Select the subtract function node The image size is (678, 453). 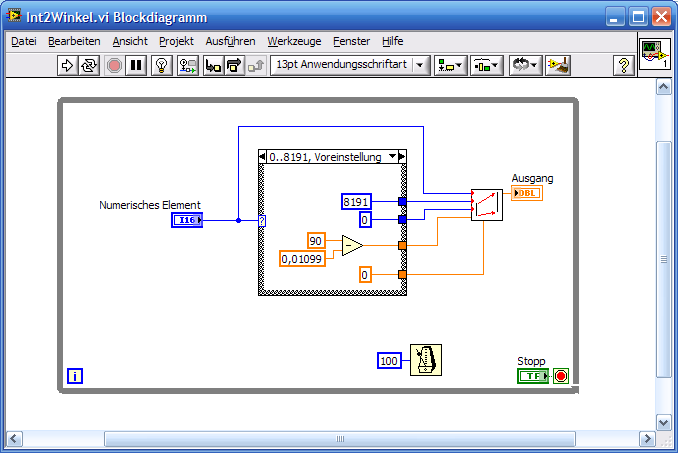[x=352, y=246]
